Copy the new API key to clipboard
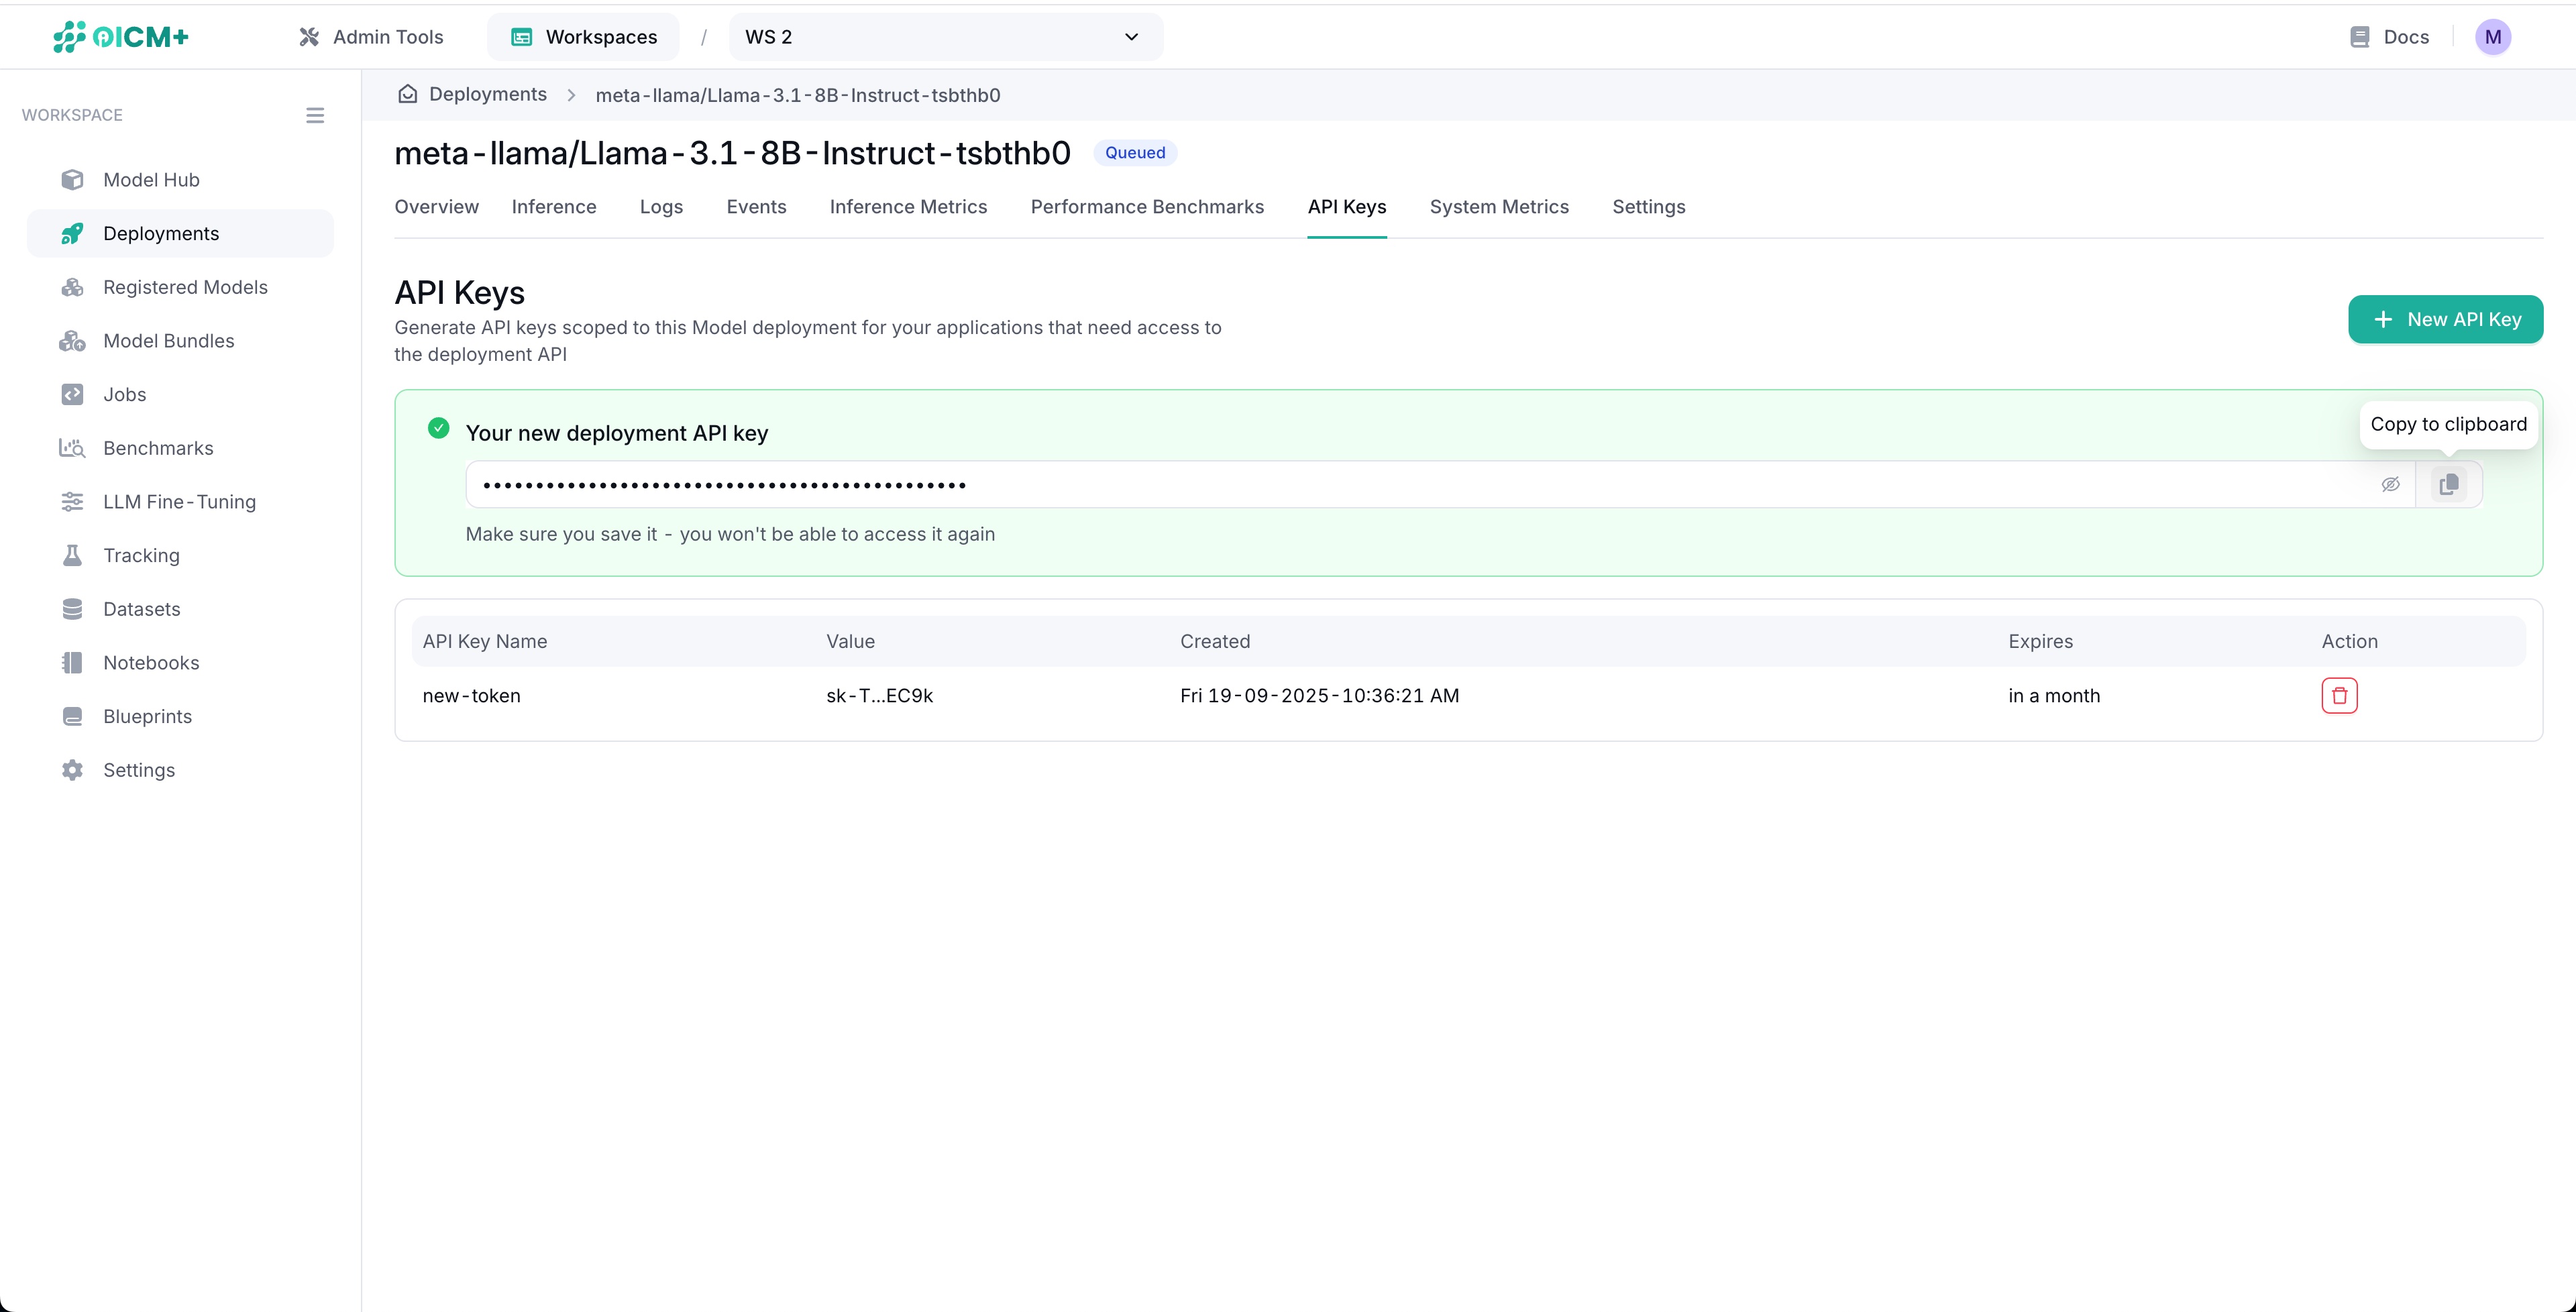The width and height of the screenshot is (2576, 1312). click(x=2449, y=484)
